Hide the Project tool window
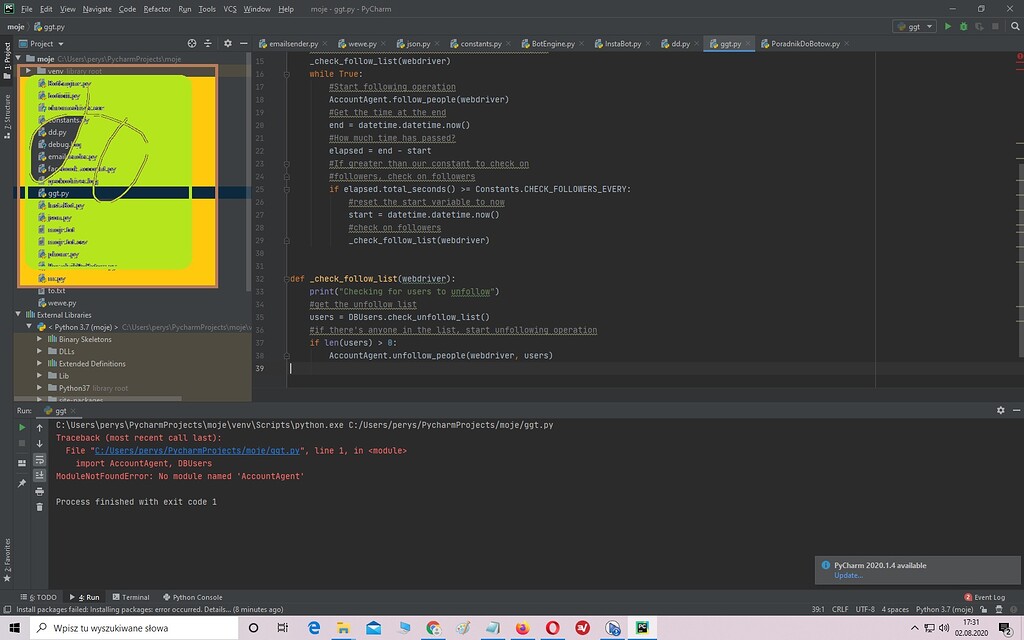Screen dimensions: 1024x640 coord(244,44)
